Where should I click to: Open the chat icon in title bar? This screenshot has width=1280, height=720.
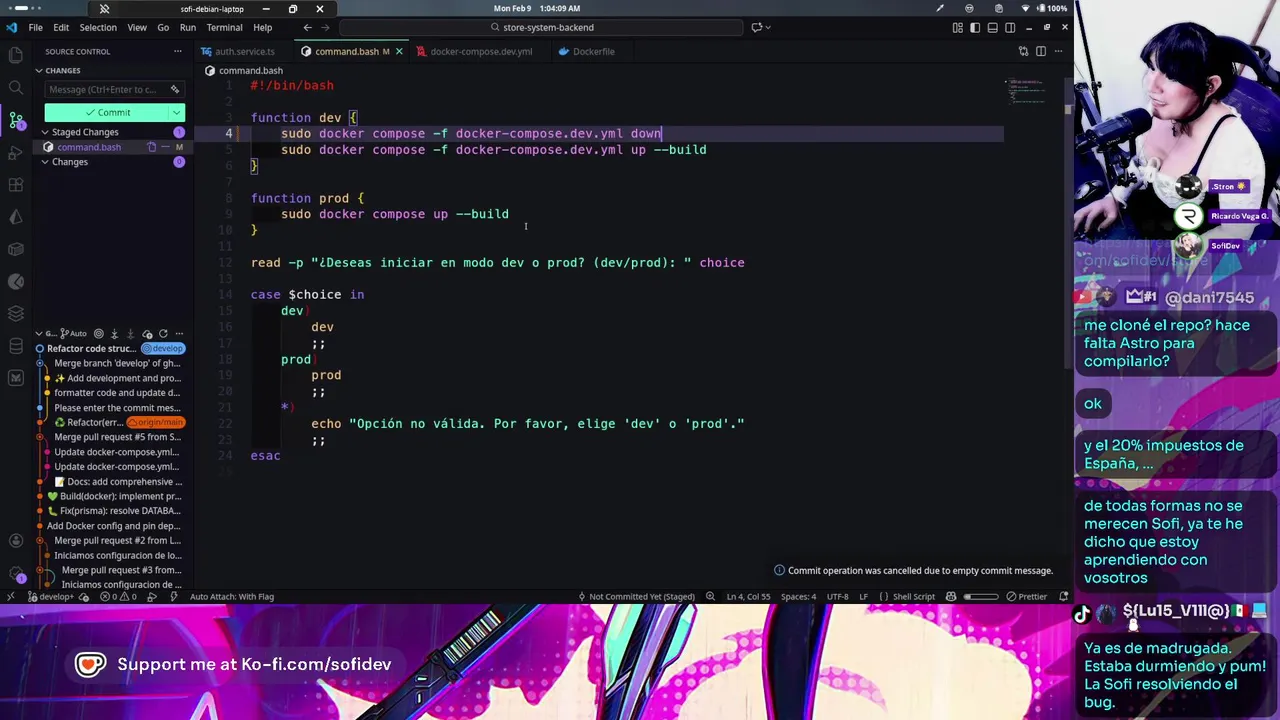(x=756, y=27)
